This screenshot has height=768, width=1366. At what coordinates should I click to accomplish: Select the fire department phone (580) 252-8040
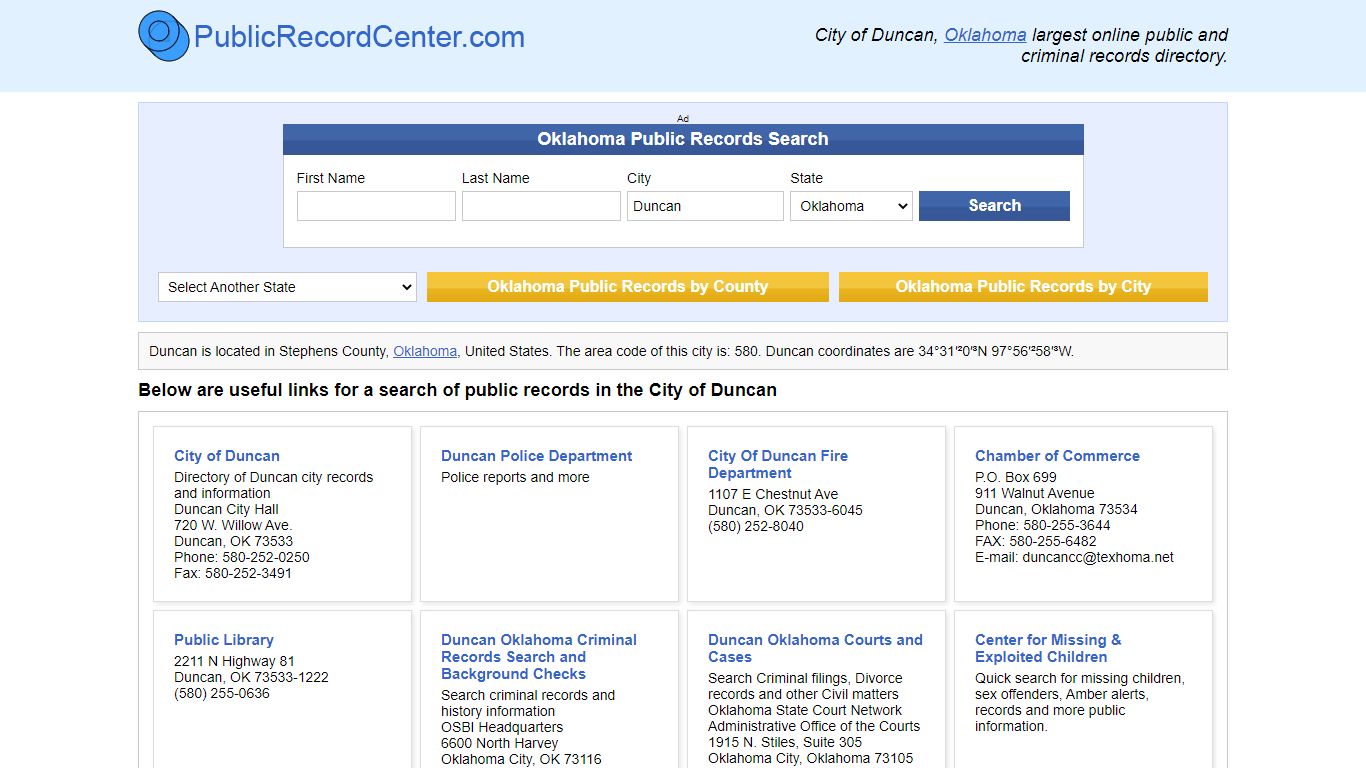coord(756,526)
